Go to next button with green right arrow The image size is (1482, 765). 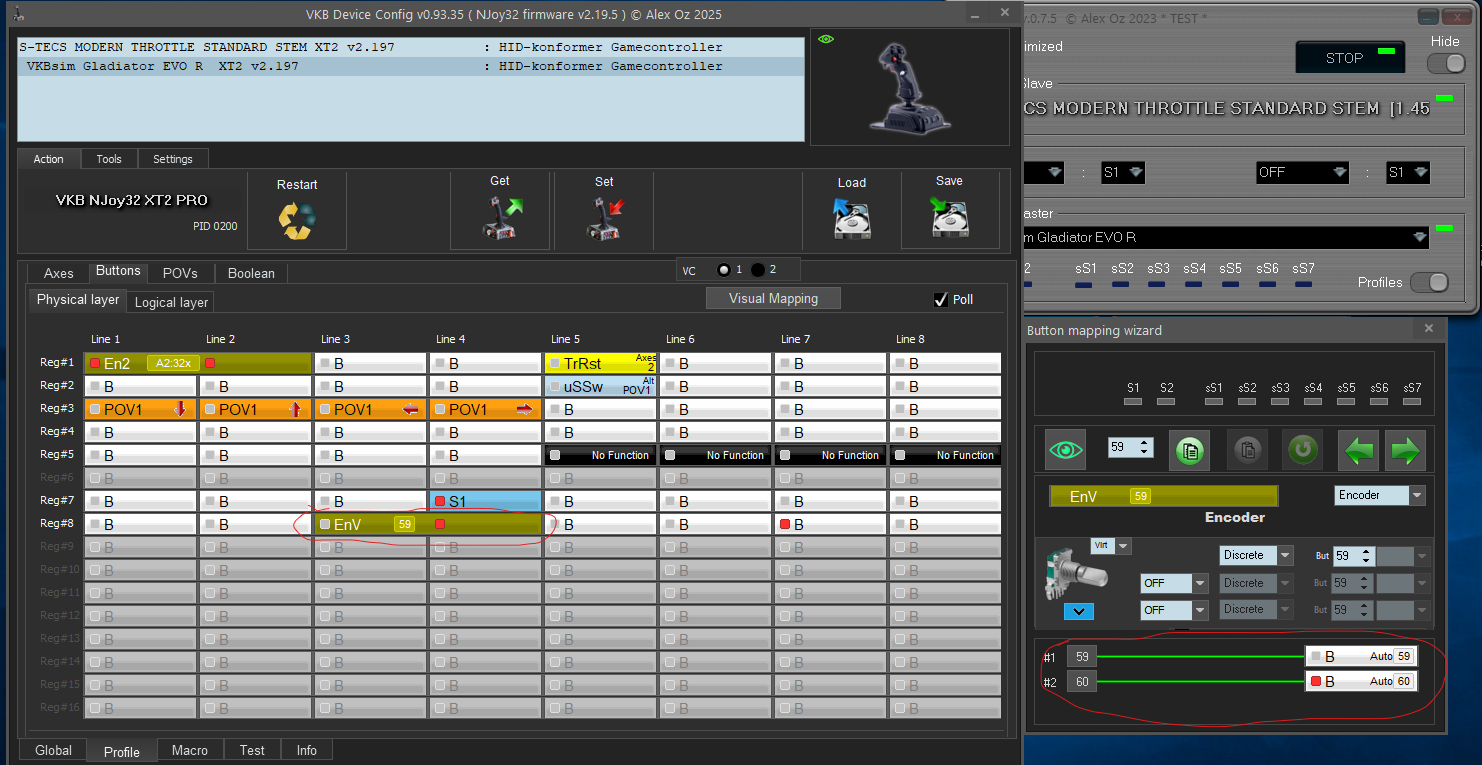pos(1405,450)
